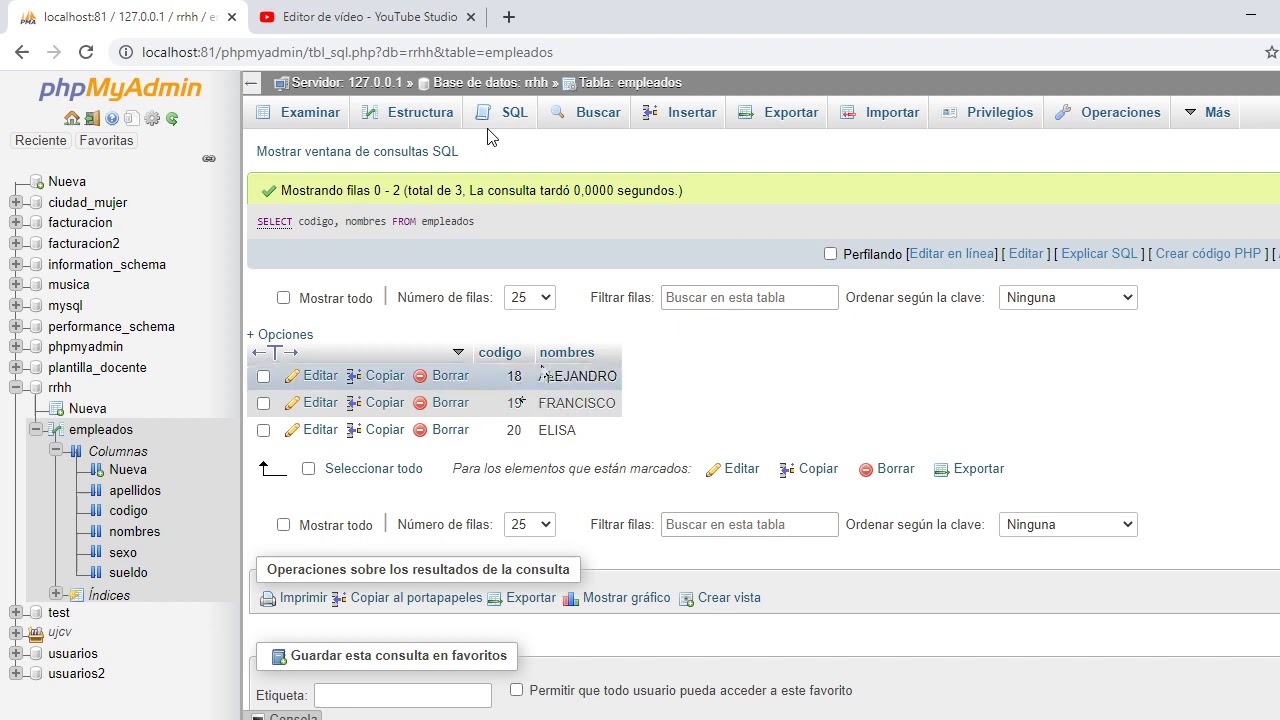Click the Imprimir printer icon
Screen dimensions: 1280x720
[268, 598]
